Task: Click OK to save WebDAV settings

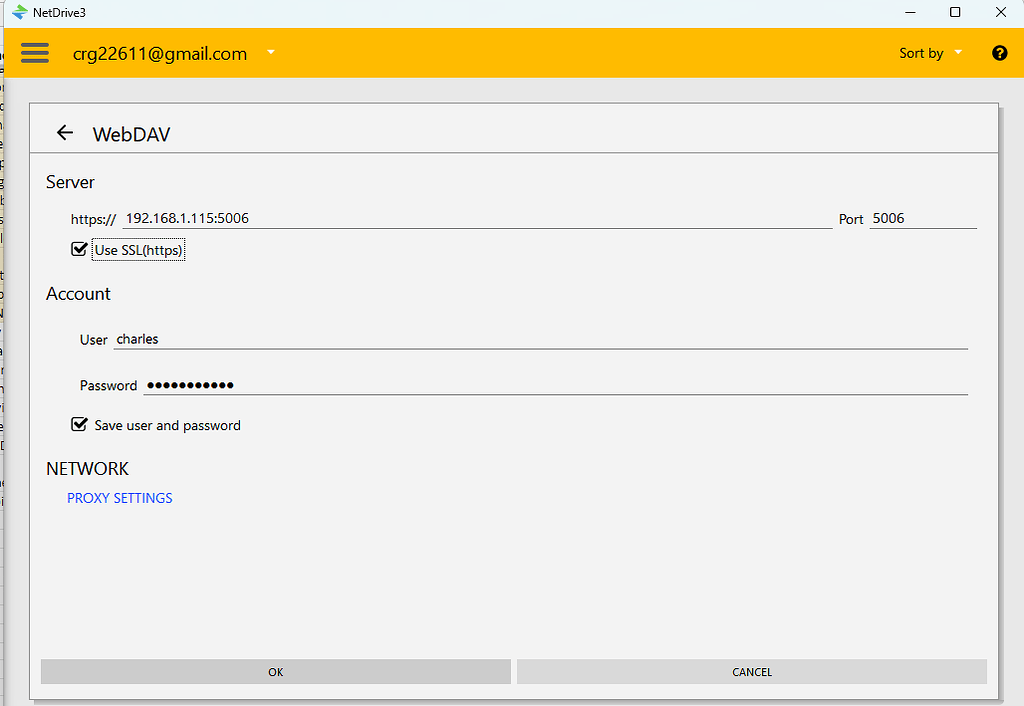Action: [x=275, y=671]
